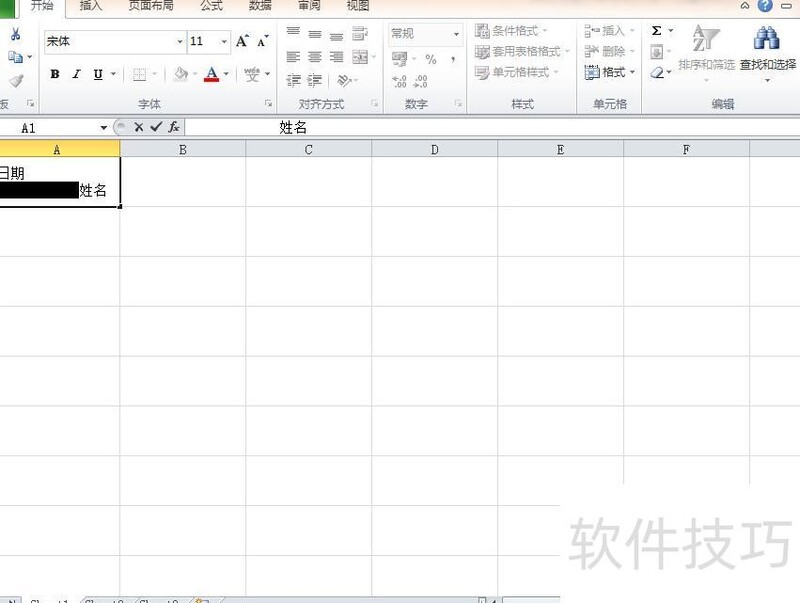Click the fill color bucket icon
Screen dimensions: 800x603
pyautogui.click(x=181, y=74)
